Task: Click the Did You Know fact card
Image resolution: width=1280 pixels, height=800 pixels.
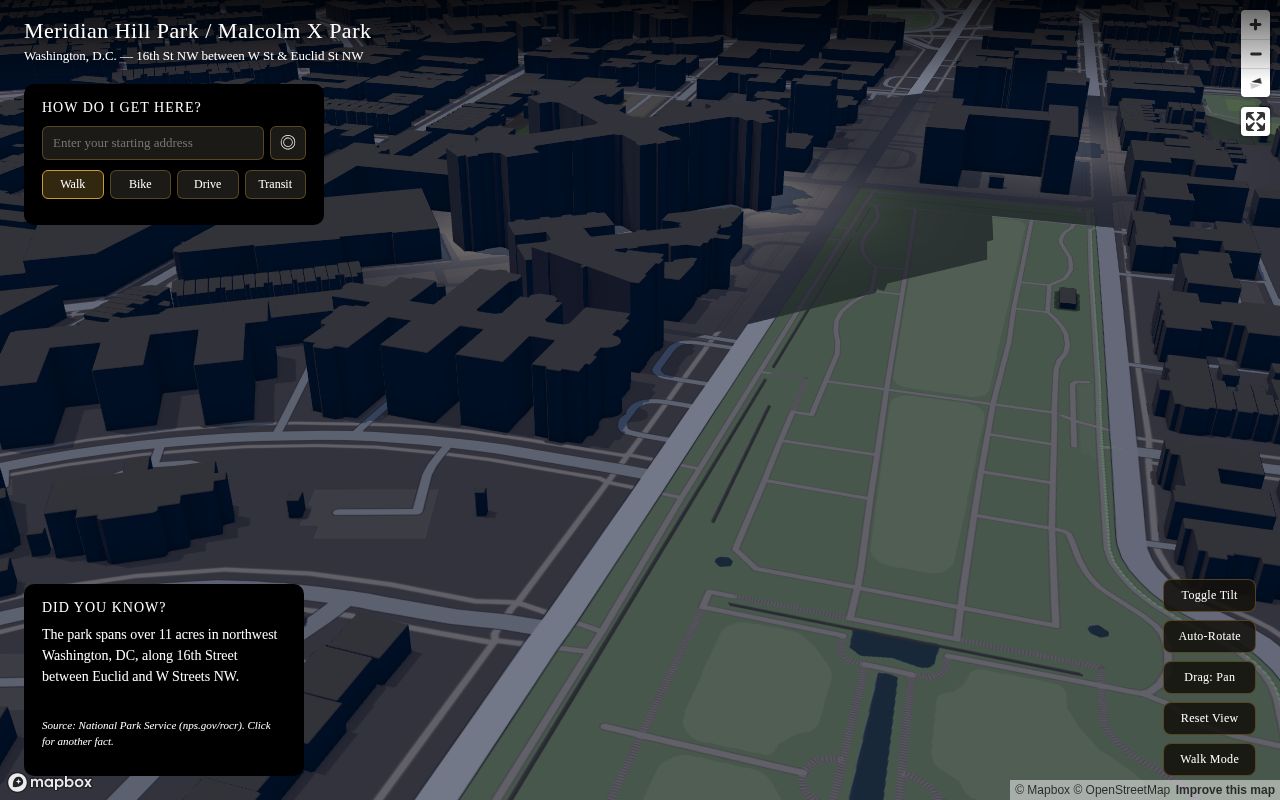Action: 164,680
